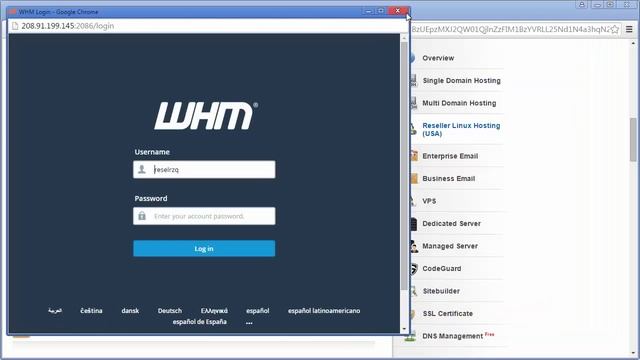Viewport: 640px width, 360px height.
Task: Open SSL Certificate menu item
Action: (x=448, y=313)
